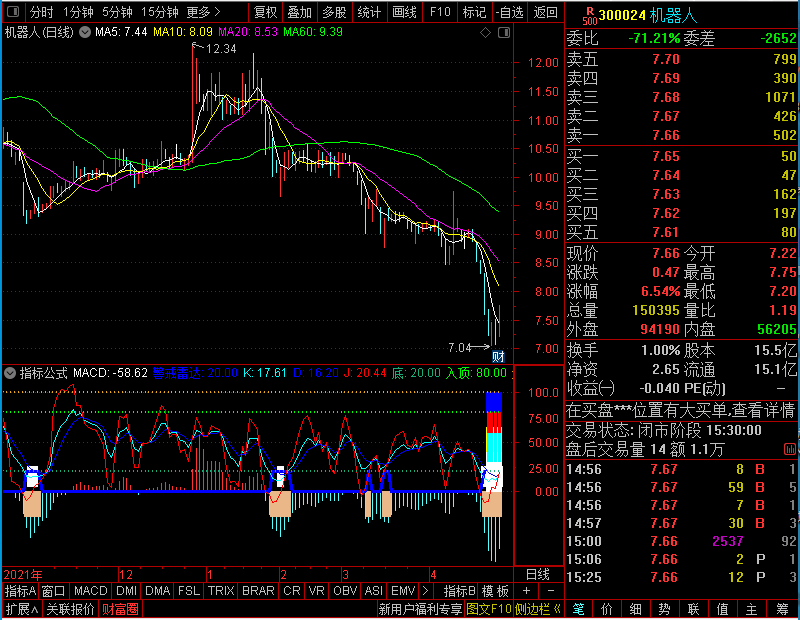Open 图文F10 link

pyautogui.click(x=489, y=609)
